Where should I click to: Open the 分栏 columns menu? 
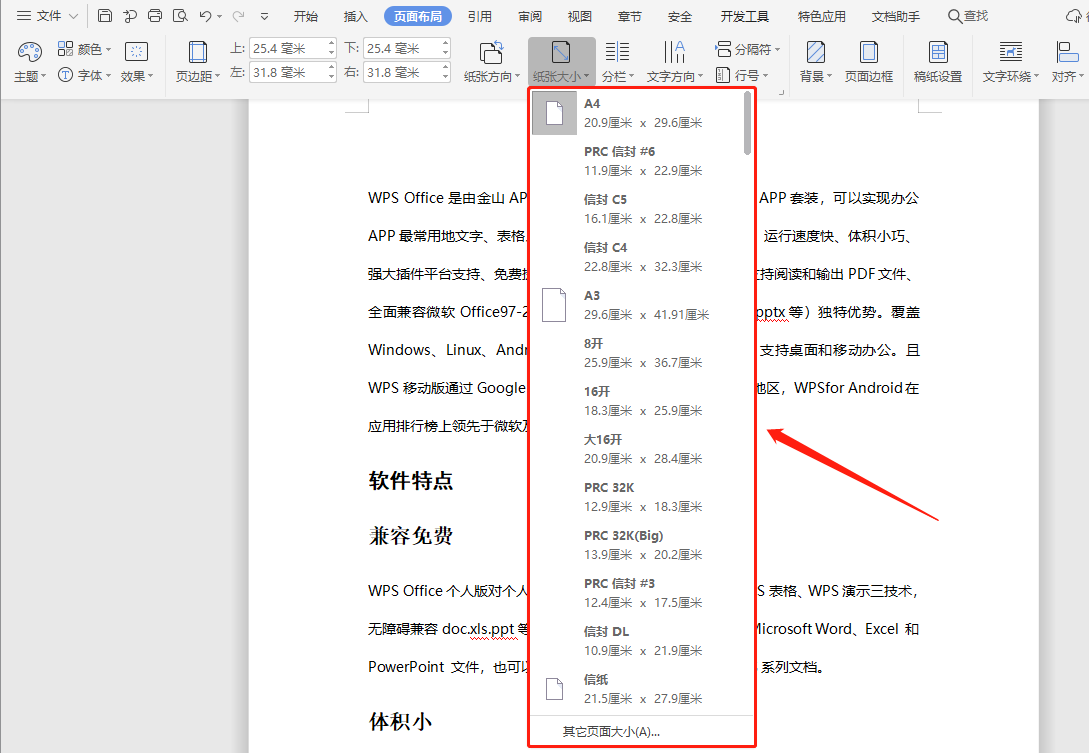pos(617,61)
